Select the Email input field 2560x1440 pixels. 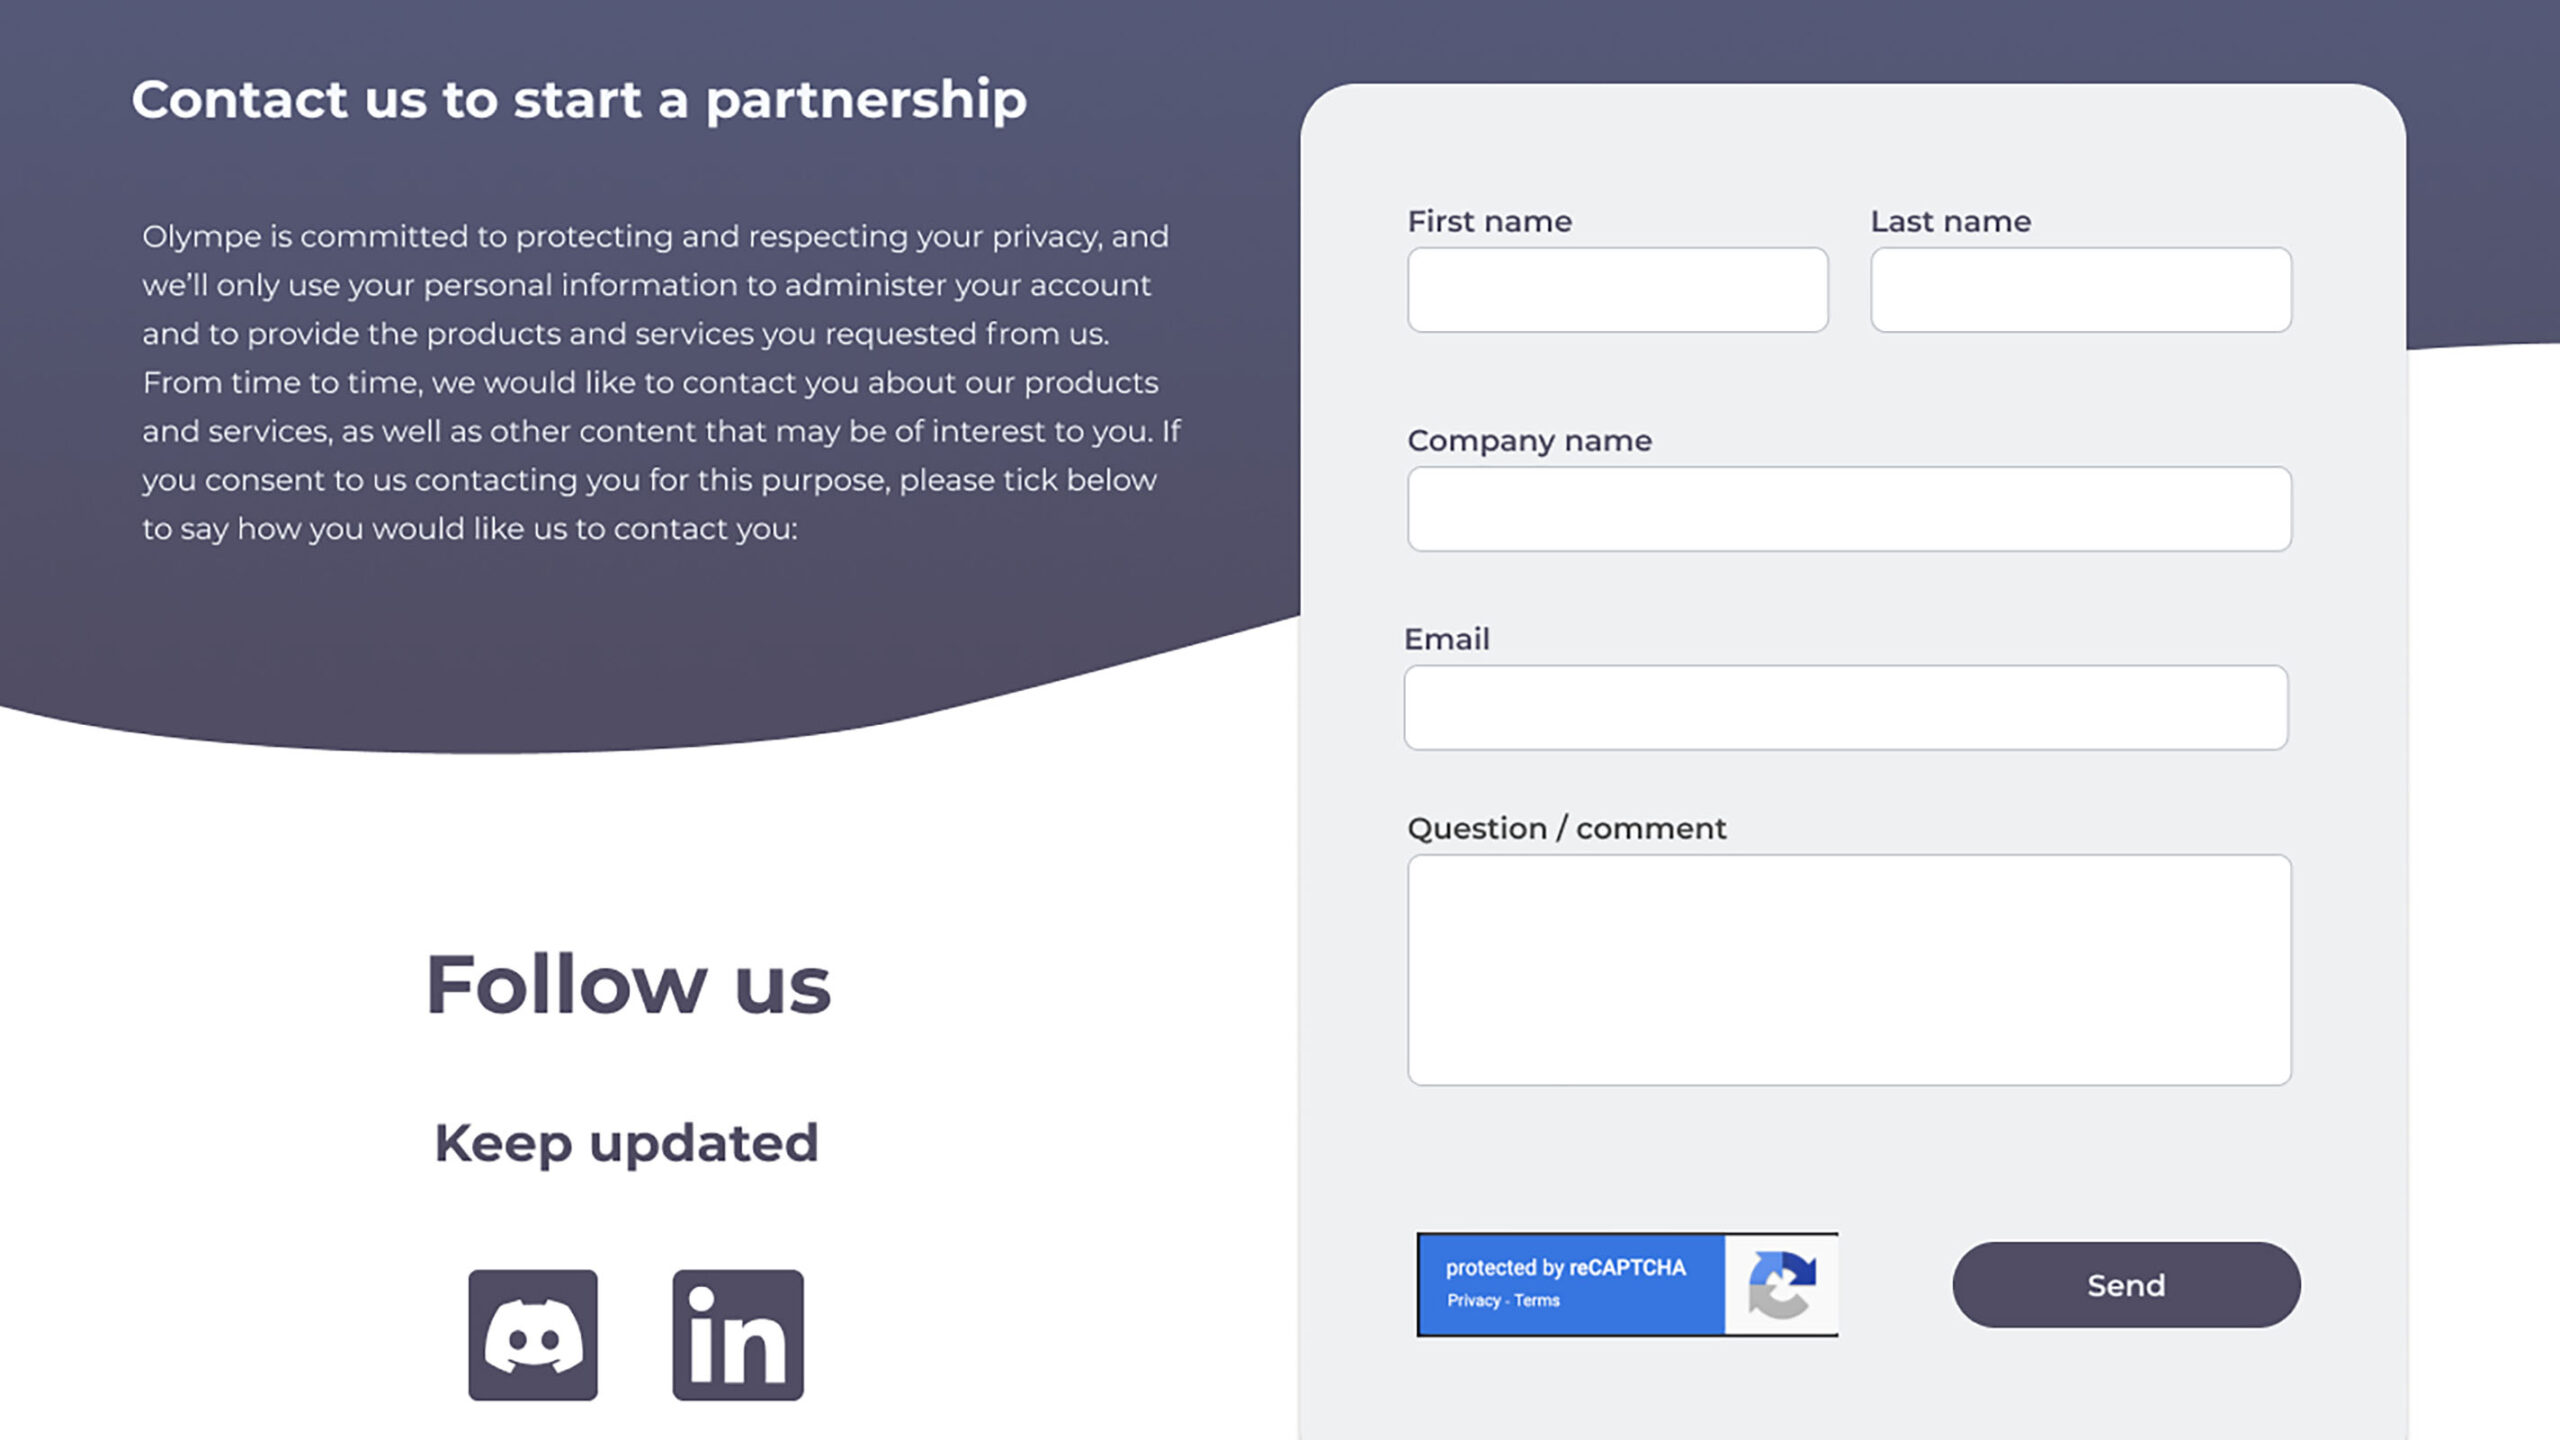tap(1845, 708)
